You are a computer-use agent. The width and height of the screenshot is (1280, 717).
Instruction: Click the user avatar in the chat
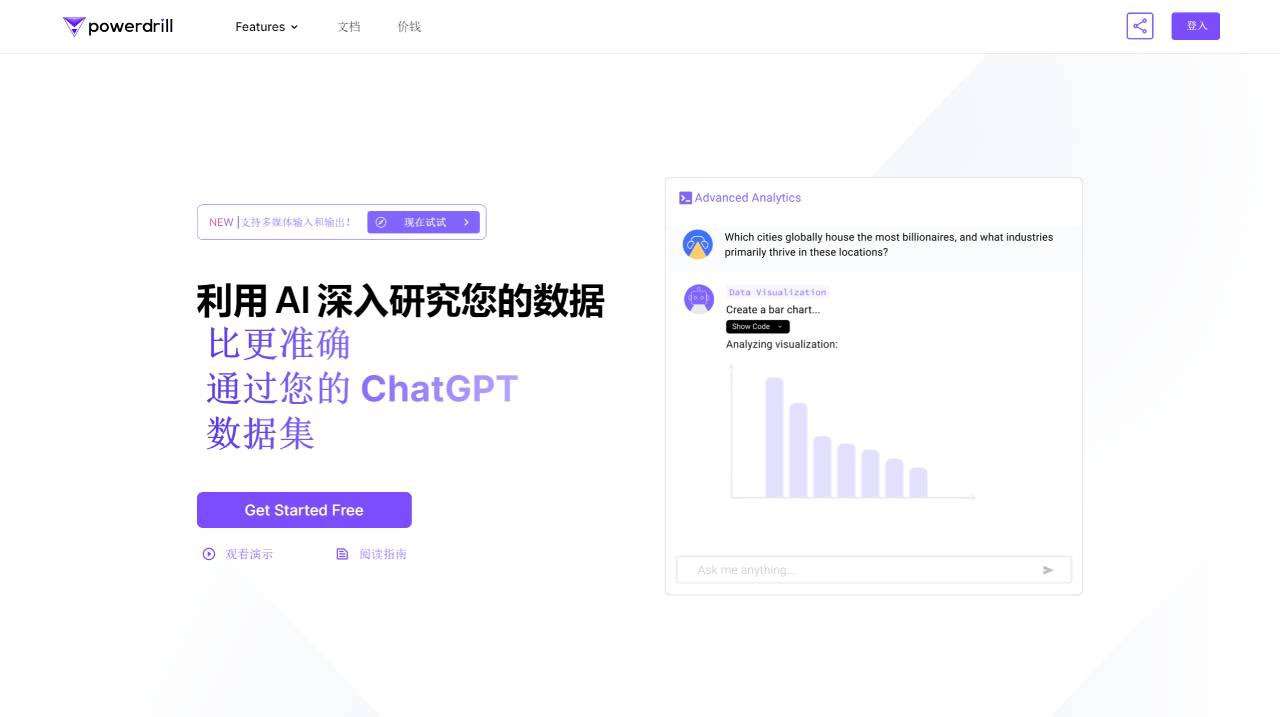pyautogui.click(x=698, y=244)
